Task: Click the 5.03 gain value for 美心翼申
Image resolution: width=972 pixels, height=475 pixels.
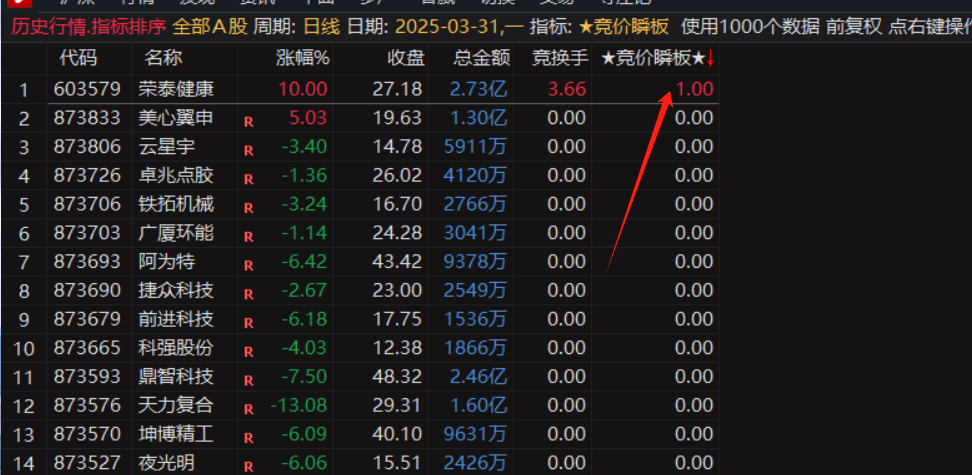Action: pyautogui.click(x=308, y=117)
